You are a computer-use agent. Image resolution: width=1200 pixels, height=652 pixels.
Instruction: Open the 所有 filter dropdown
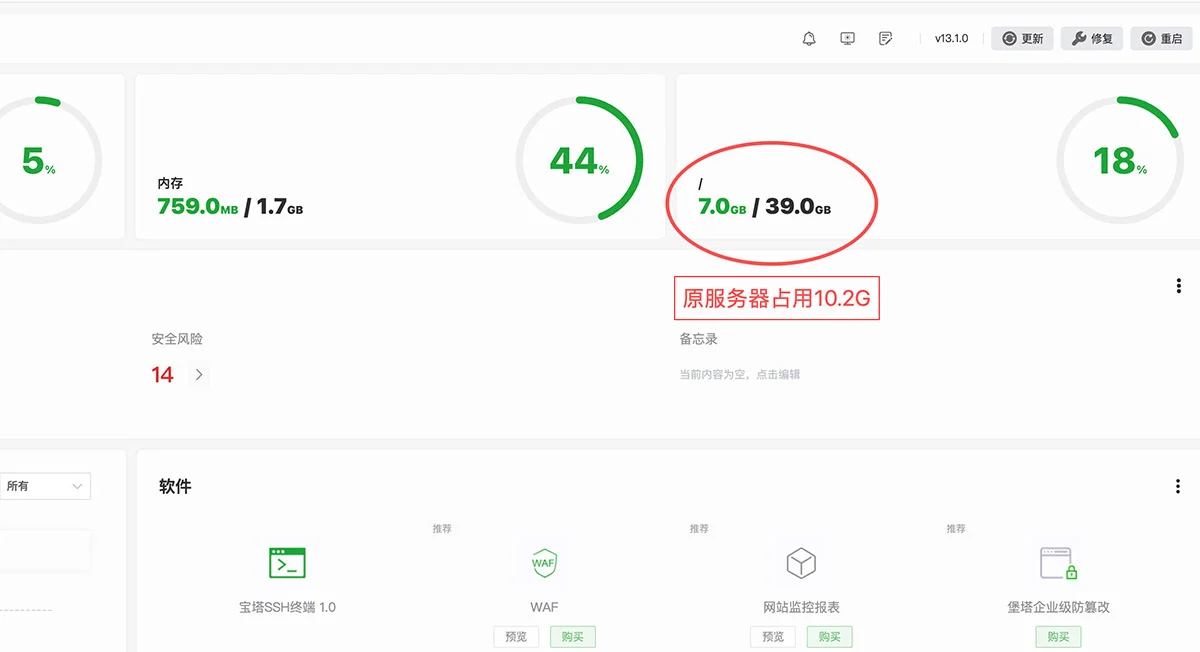(45, 486)
